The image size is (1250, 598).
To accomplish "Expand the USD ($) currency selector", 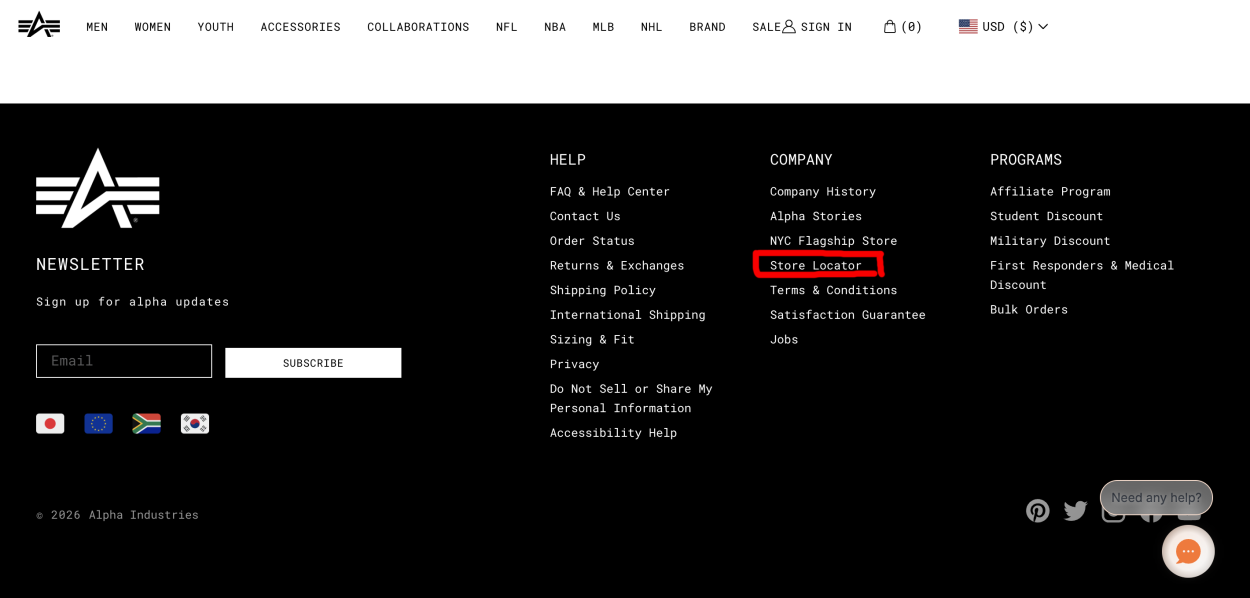I will click(x=1003, y=27).
